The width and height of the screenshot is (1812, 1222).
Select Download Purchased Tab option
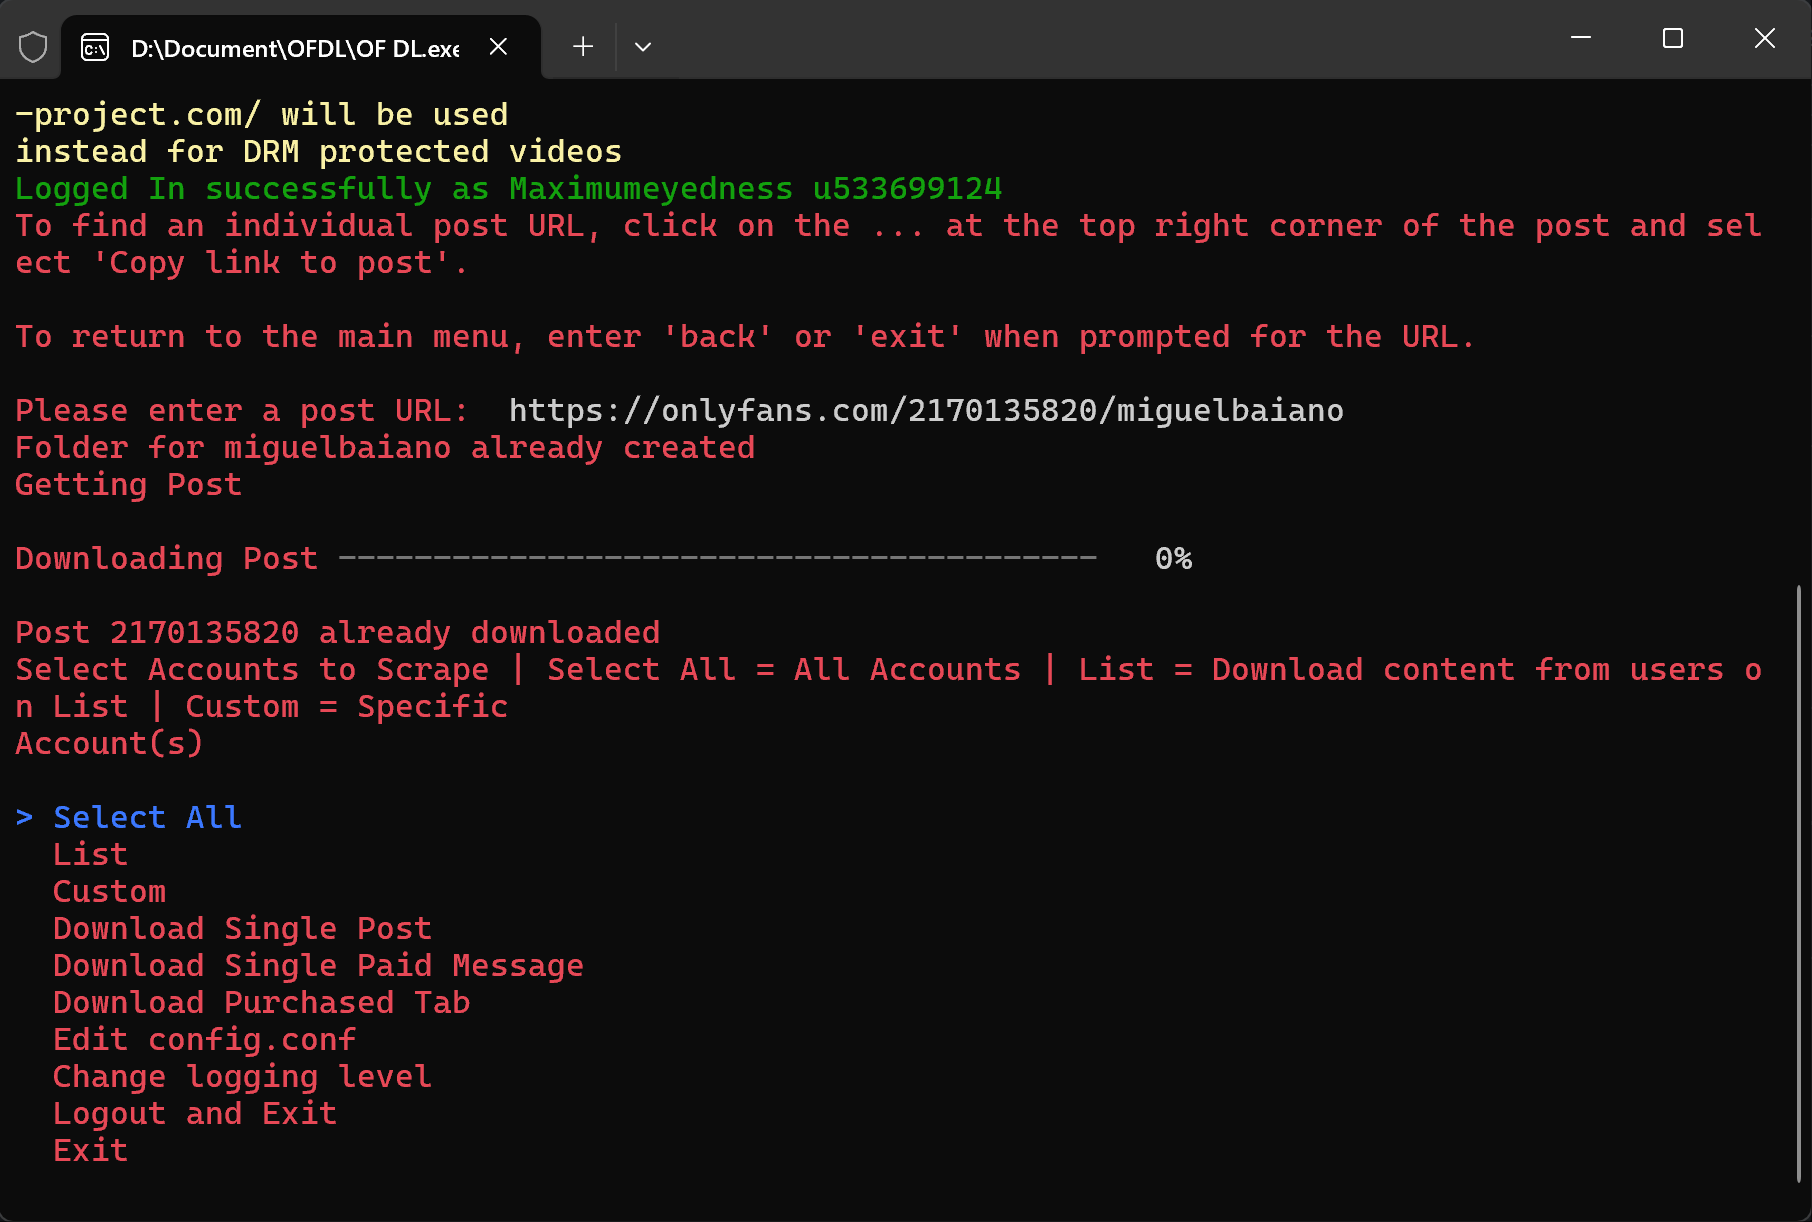261,1002
